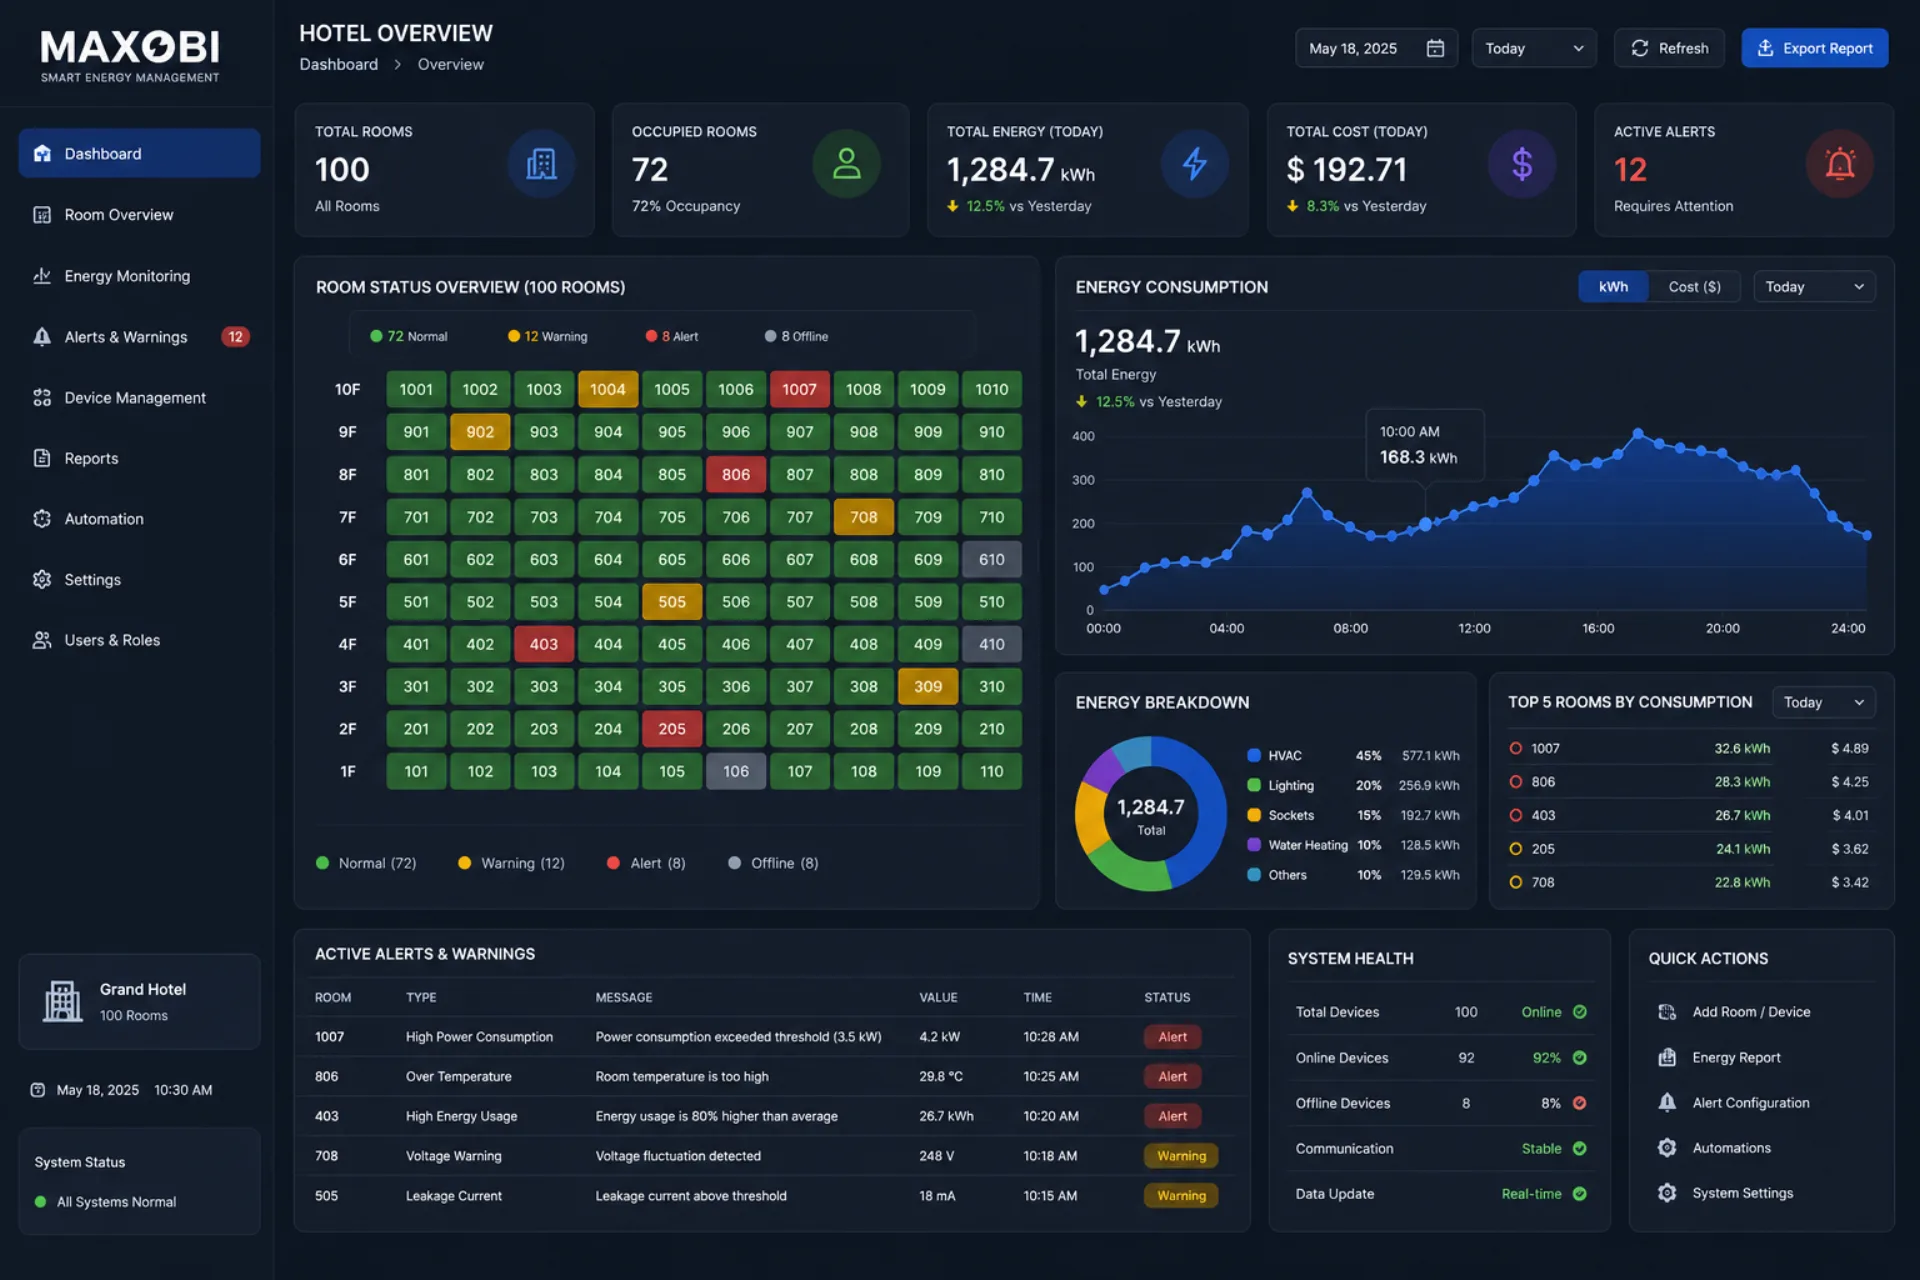Open Top 5 Rooms Today dropdown
This screenshot has height=1280, width=1920.
1823,702
